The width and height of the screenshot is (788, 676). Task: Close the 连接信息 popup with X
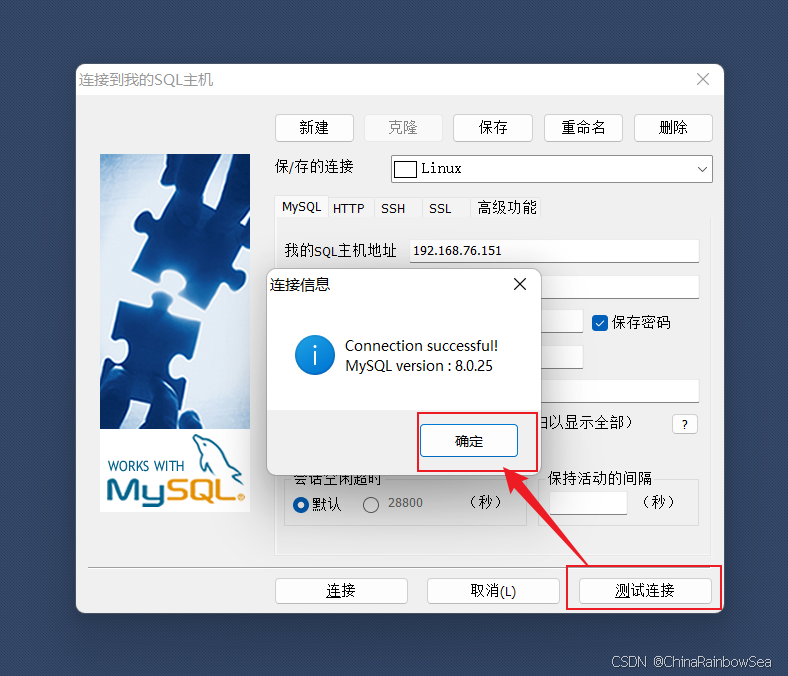[x=520, y=284]
